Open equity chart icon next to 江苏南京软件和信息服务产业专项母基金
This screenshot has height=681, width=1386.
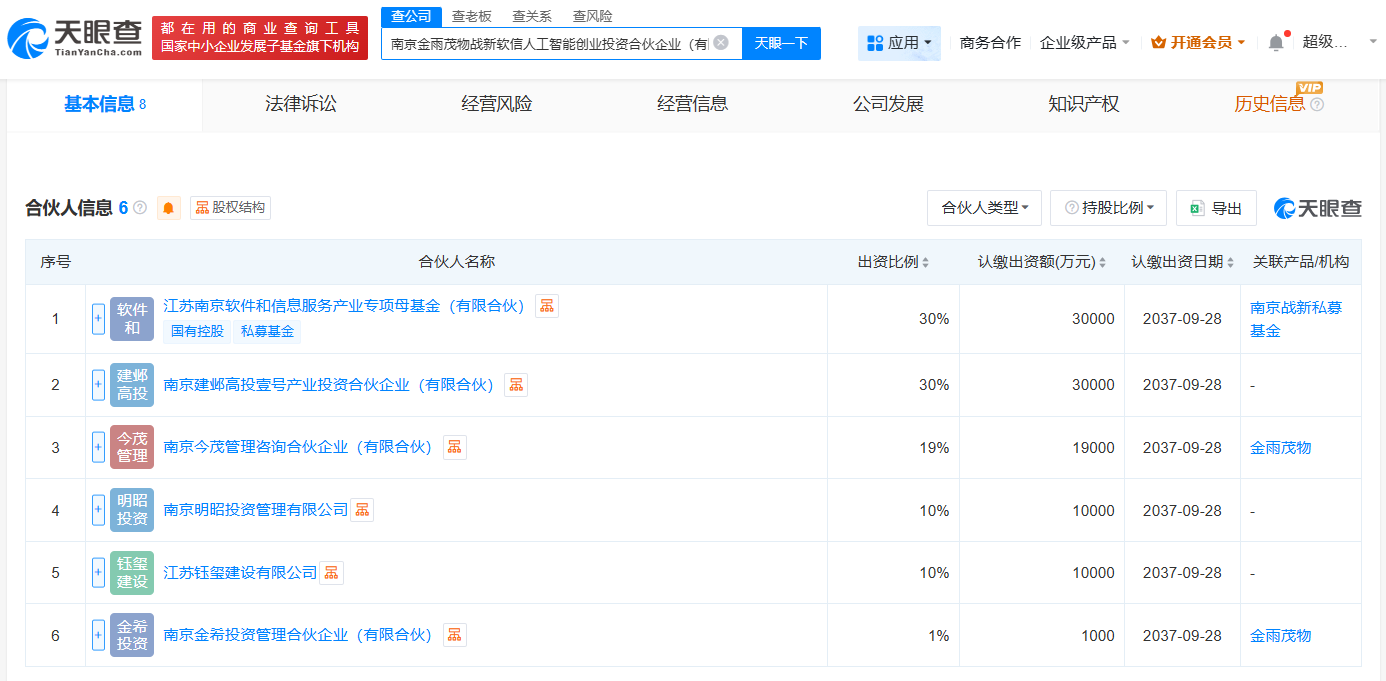pos(547,307)
